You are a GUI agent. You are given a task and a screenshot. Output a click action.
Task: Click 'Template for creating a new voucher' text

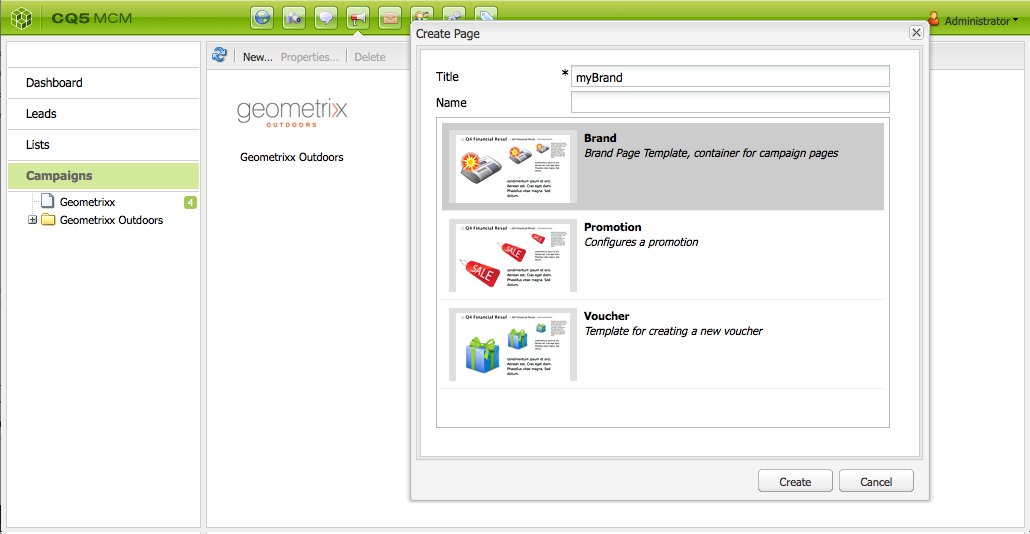pyautogui.click(x=673, y=331)
